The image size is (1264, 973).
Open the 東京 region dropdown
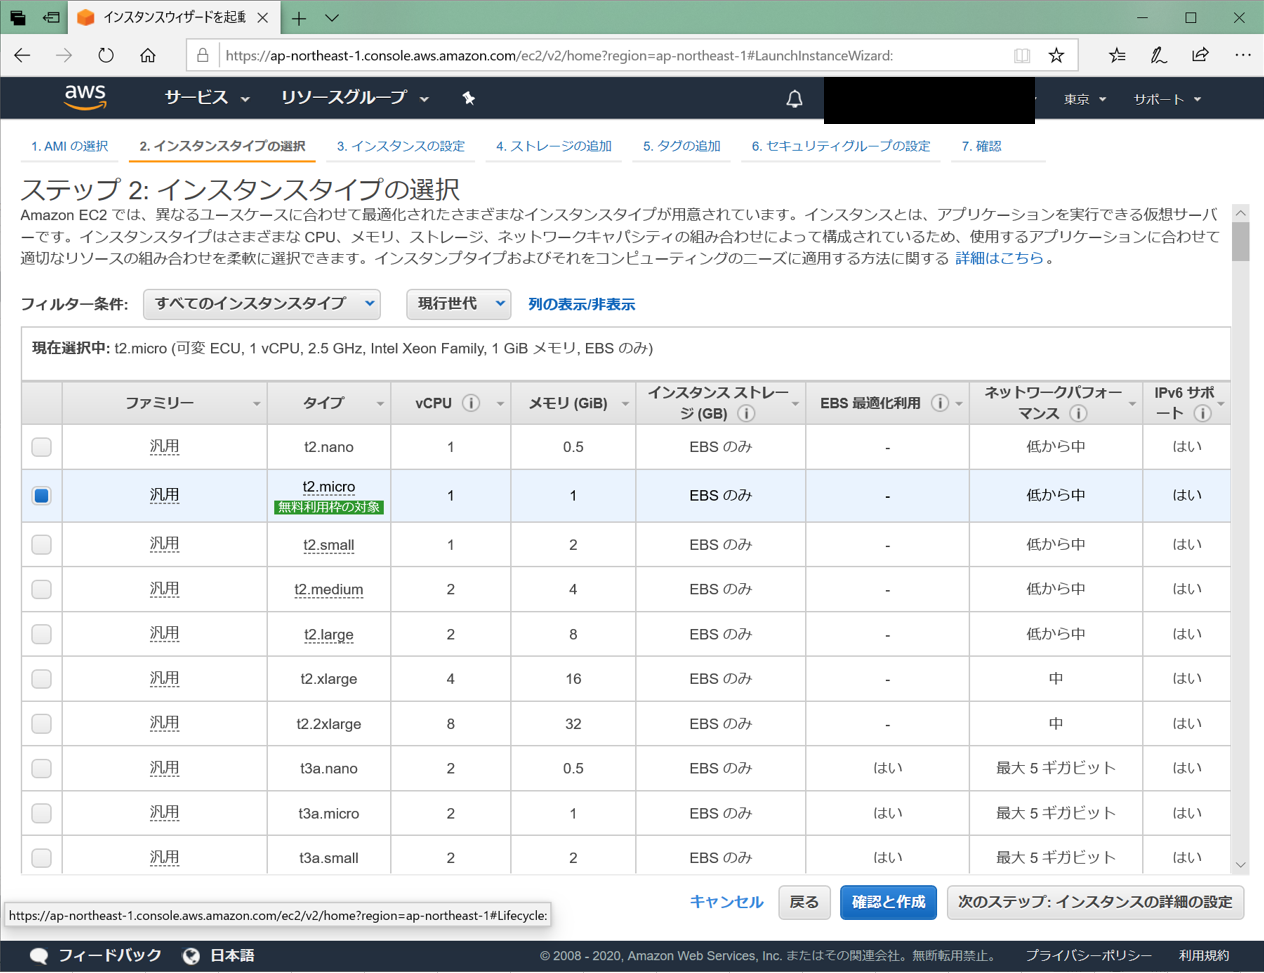(1085, 99)
